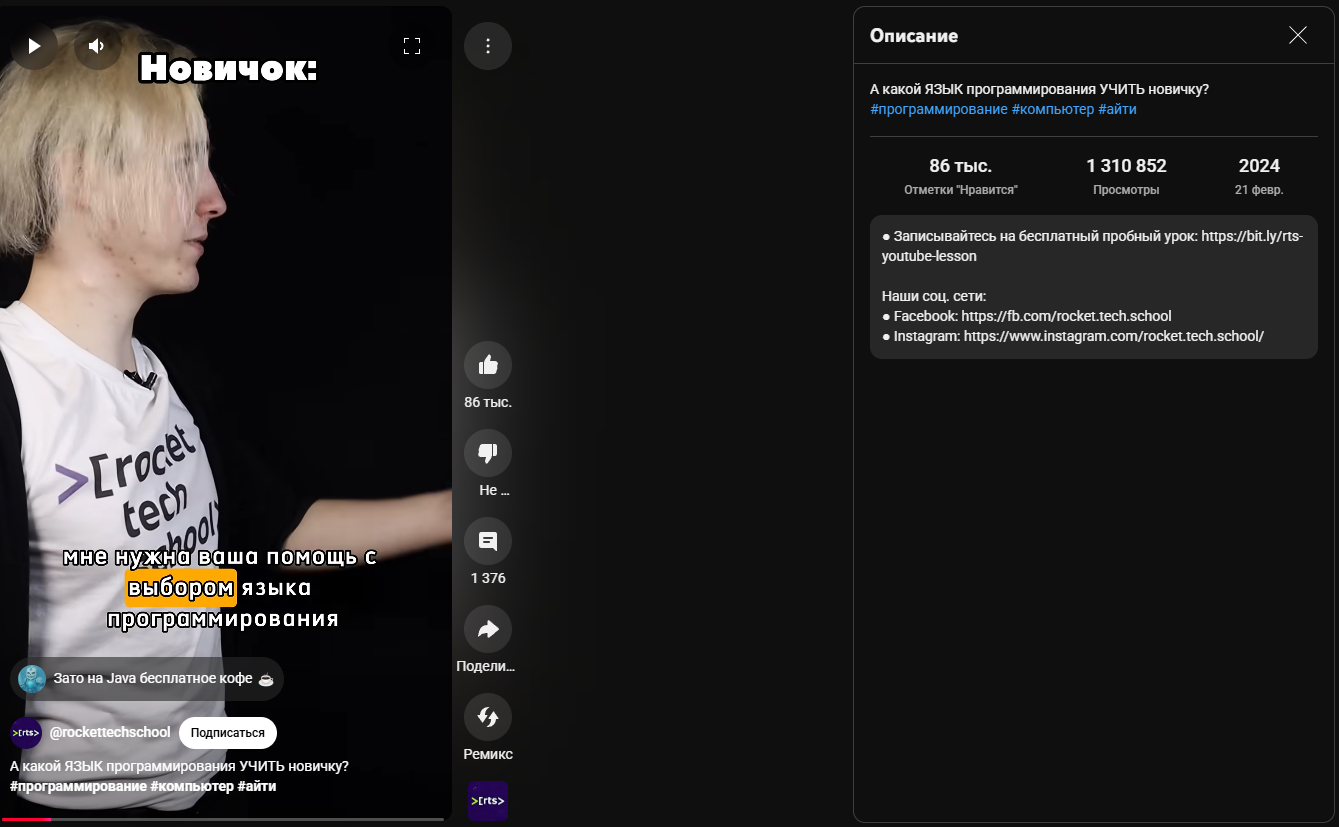Click the 86 тыс. label under the like button
This screenshot has height=827, width=1339.
tap(488, 402)
